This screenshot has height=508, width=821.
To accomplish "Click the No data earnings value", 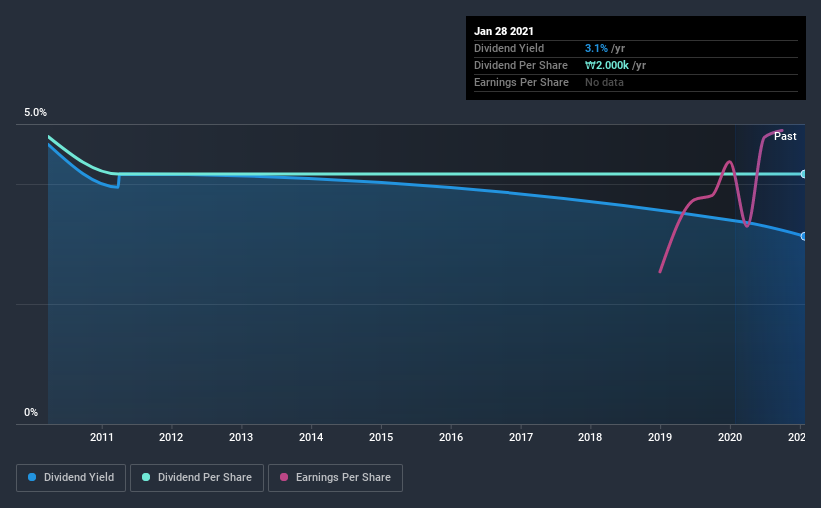I will 604,82.
